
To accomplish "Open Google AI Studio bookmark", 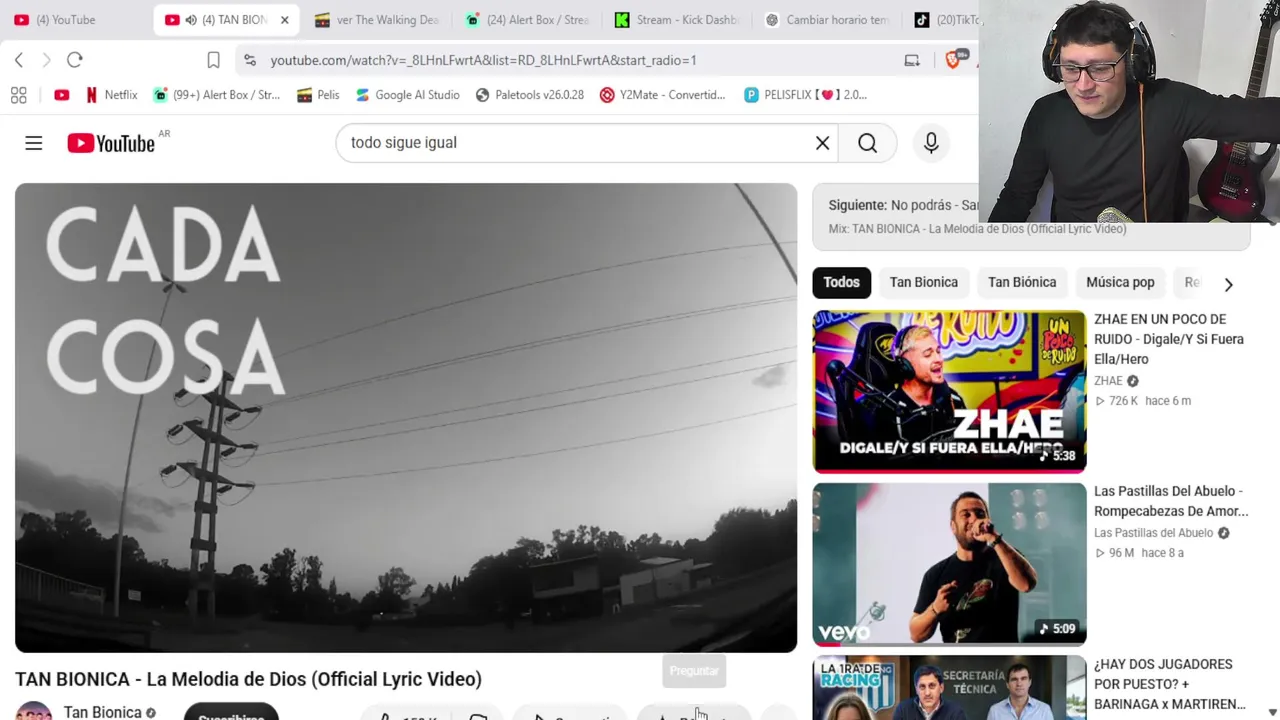I will point(407,95).
